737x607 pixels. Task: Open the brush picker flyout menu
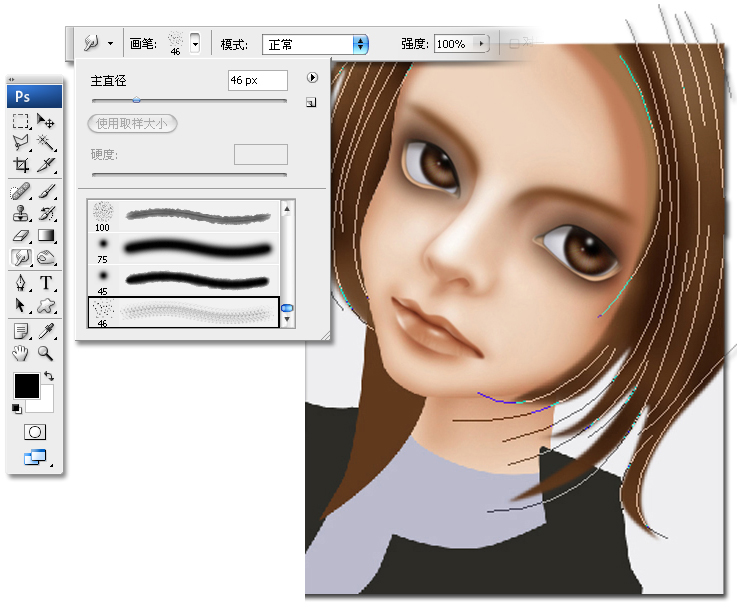tap(312, 78)
